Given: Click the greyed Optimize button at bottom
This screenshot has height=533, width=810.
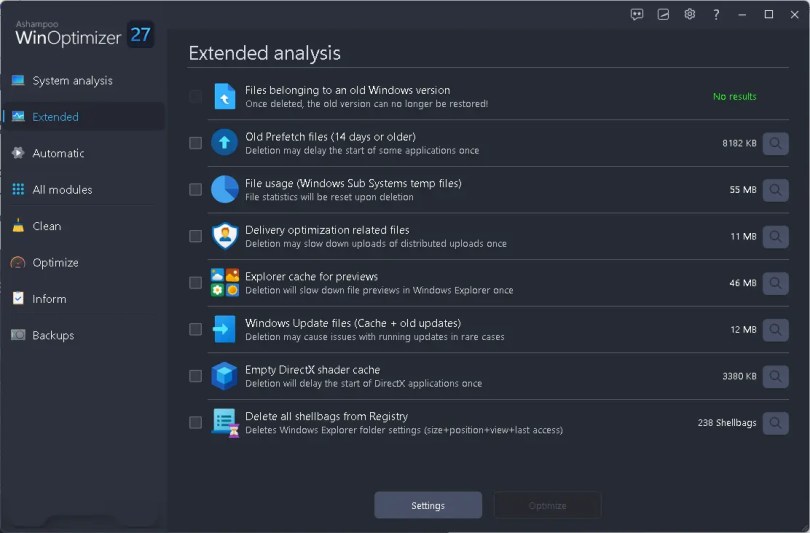Looking at the screenshot, I should pos(547,505).
